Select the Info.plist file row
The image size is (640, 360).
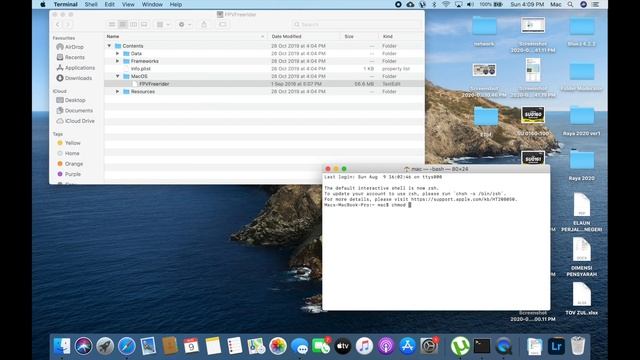click(x=264, y=69)
